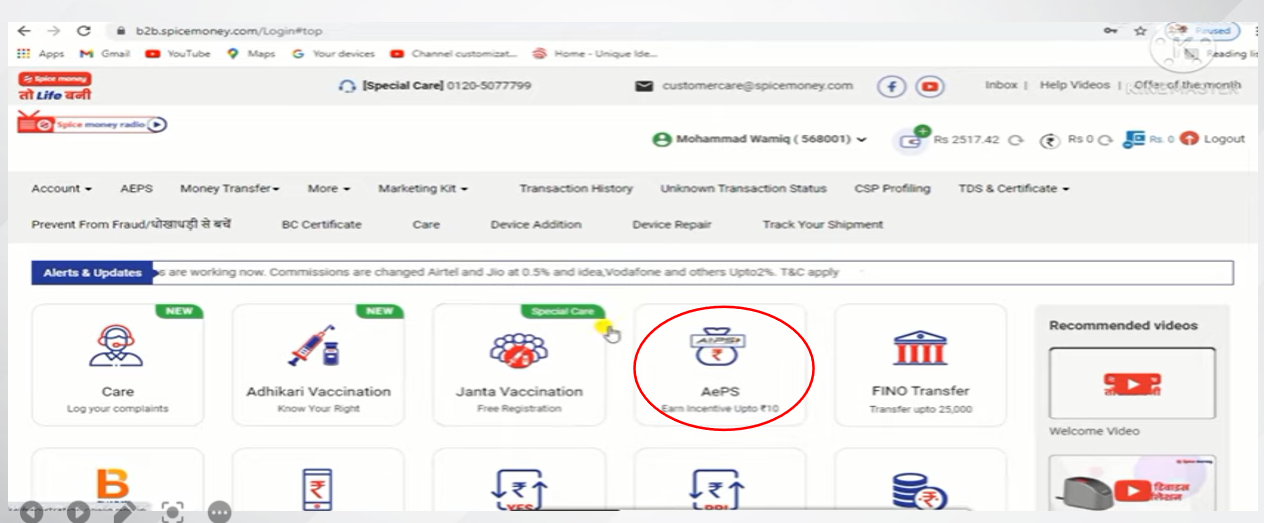
Task: Open Track Your Shipment
Action: 822,225
